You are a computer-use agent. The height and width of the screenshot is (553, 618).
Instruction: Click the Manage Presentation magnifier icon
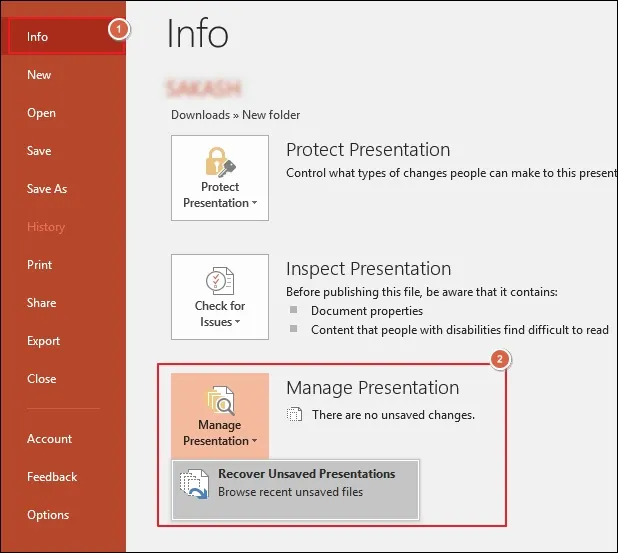[x=221, y=400]
